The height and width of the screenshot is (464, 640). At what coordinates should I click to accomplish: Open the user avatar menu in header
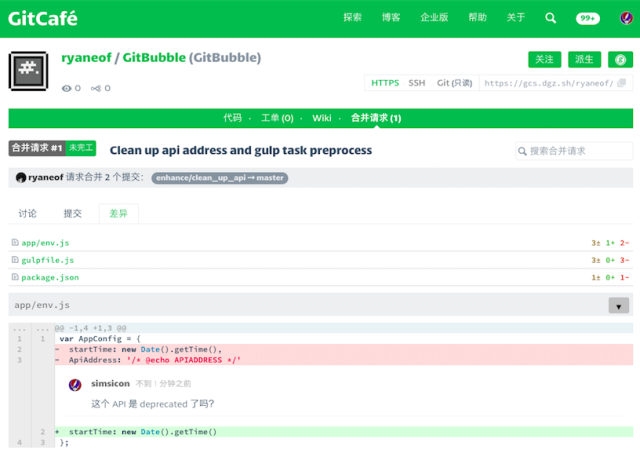tap(626, 18)
